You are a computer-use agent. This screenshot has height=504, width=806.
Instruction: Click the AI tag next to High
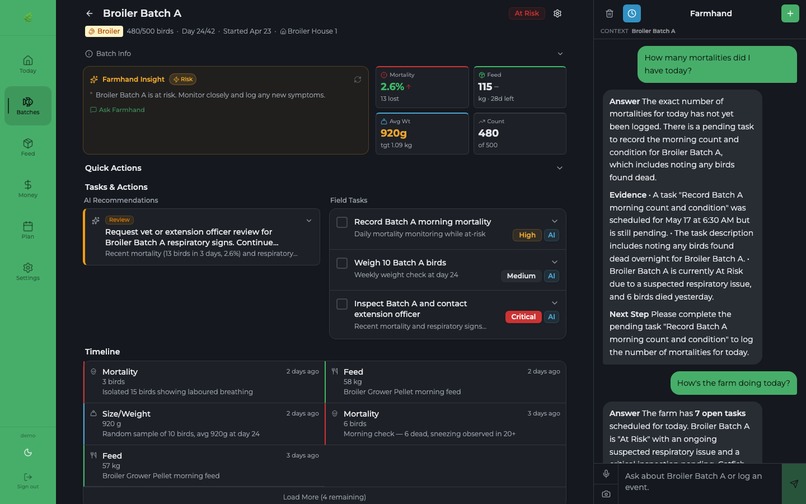551,235
